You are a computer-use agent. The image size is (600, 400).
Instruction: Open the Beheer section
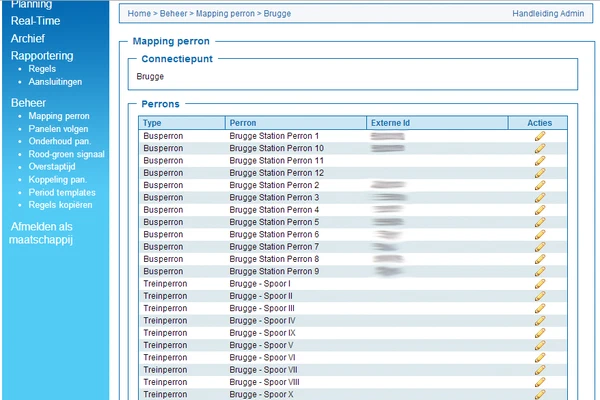pos(28,103)
